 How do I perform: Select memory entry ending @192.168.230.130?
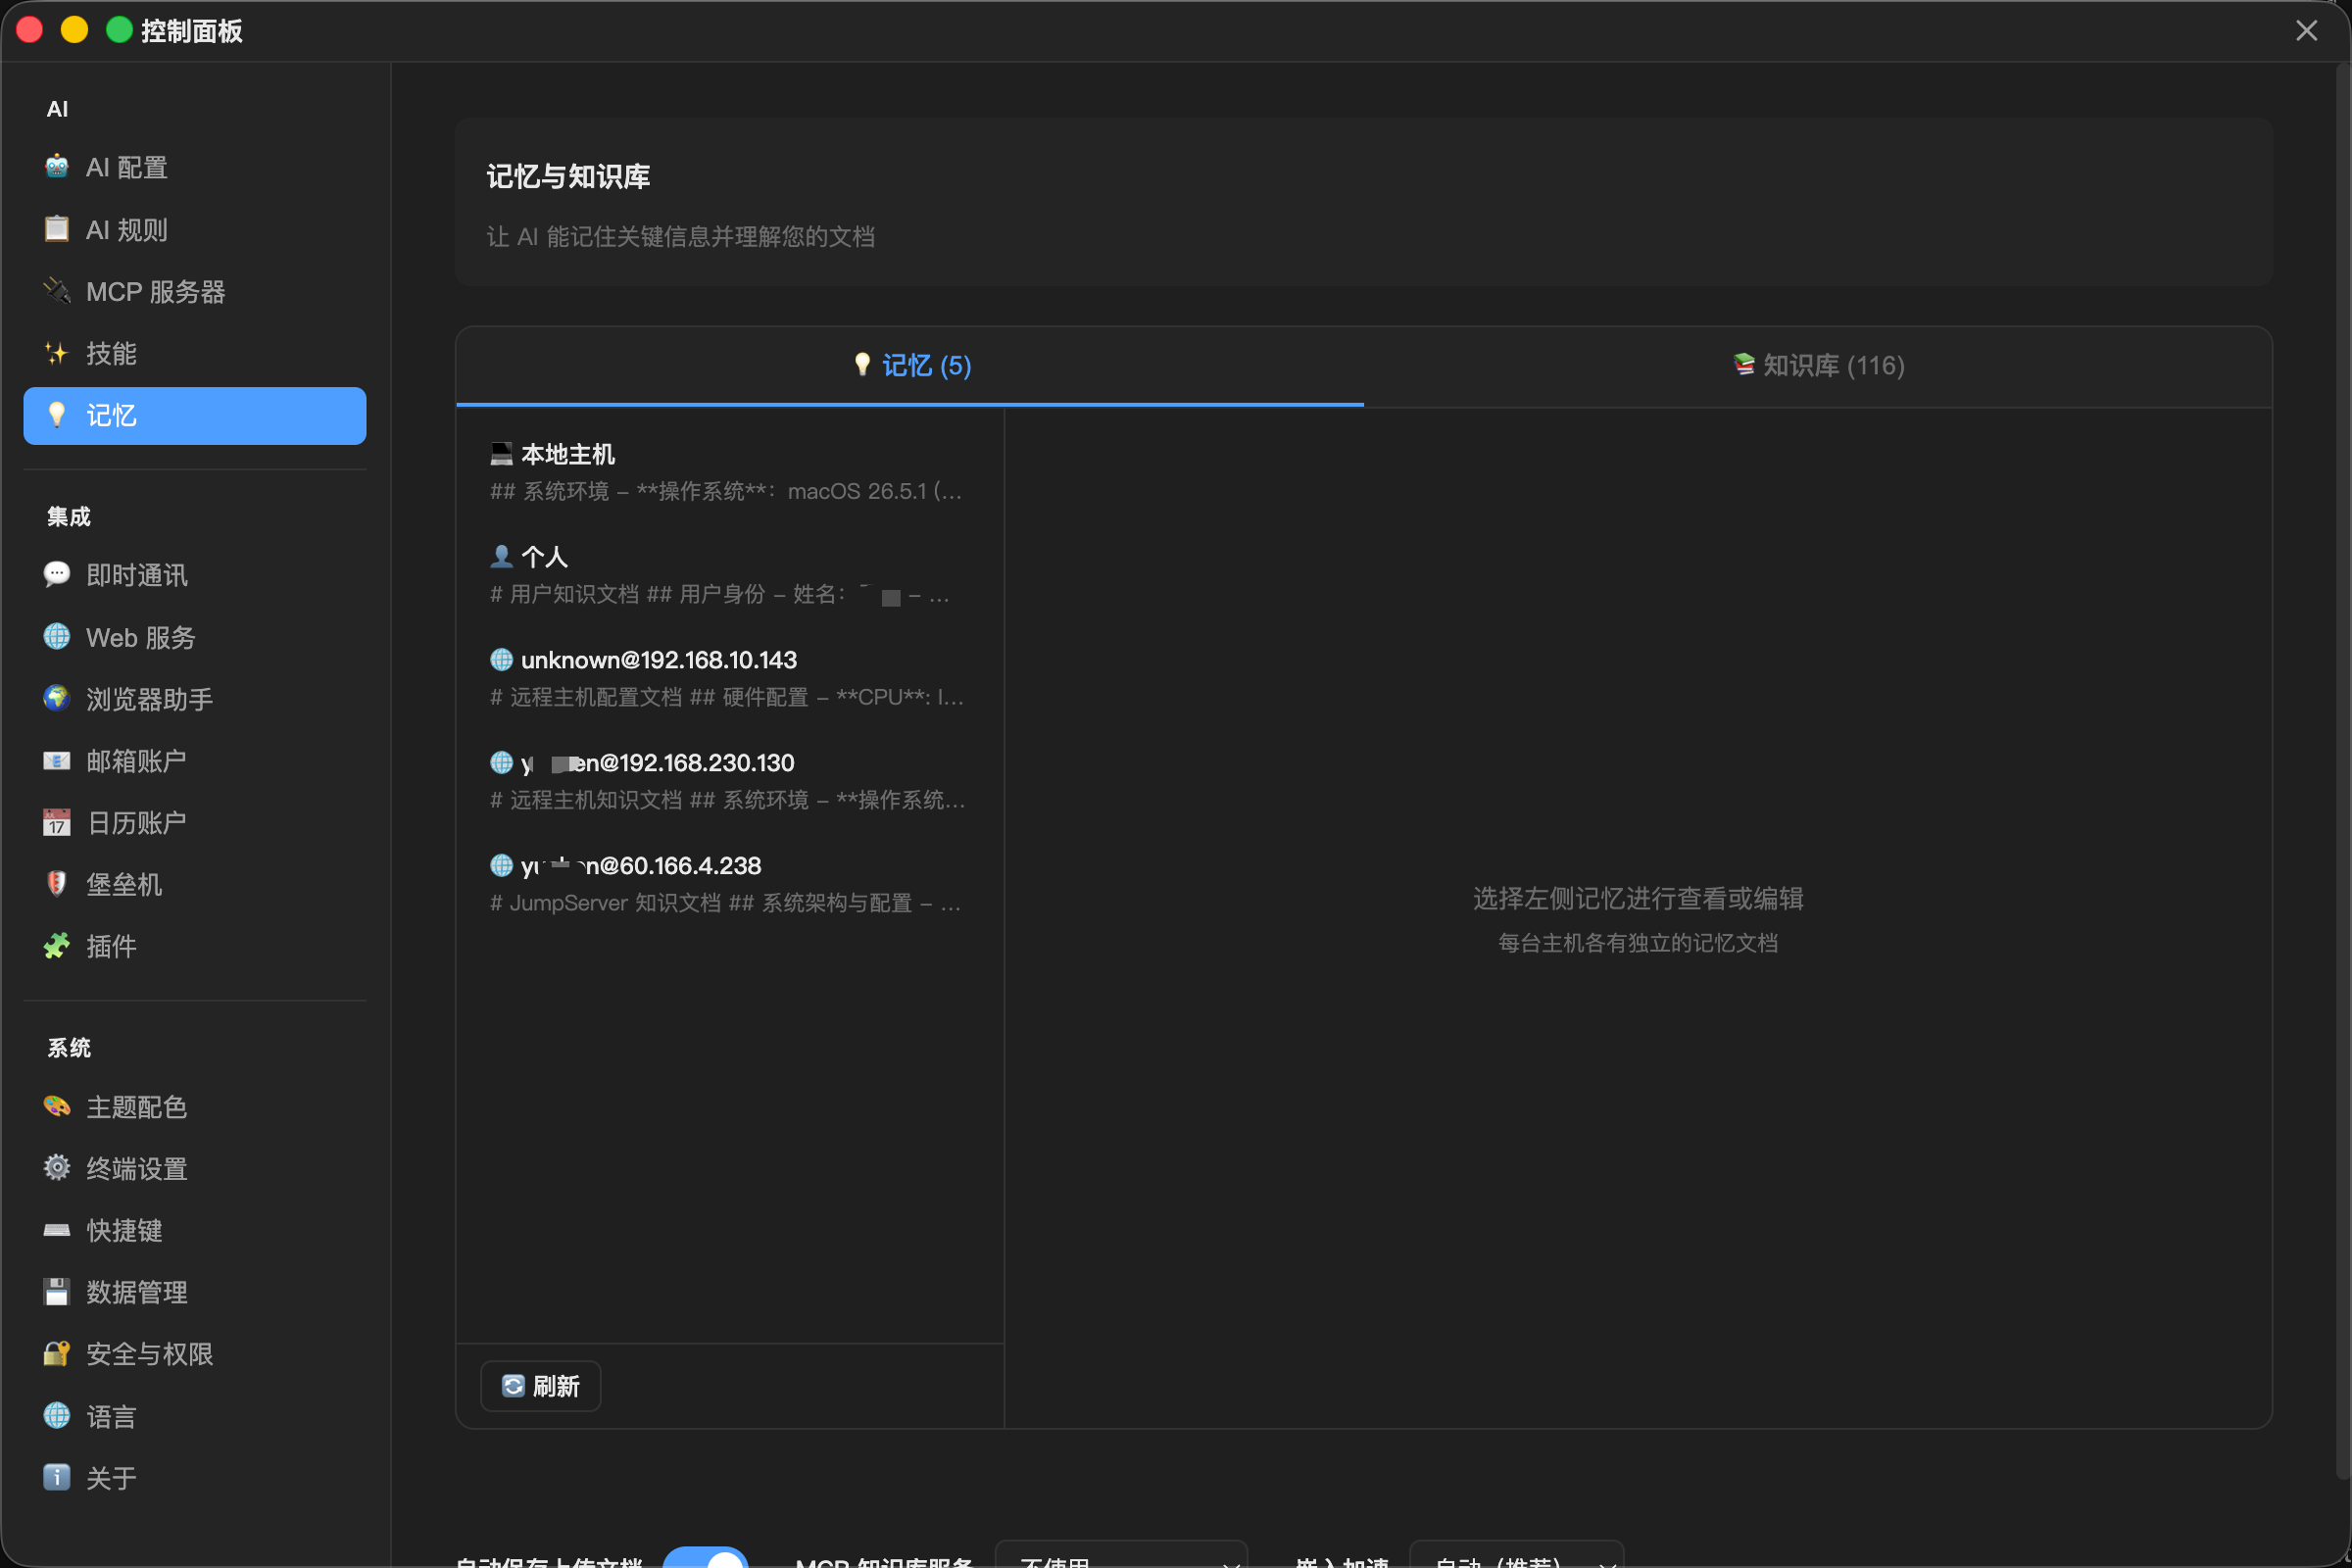[x=729, y=781]
